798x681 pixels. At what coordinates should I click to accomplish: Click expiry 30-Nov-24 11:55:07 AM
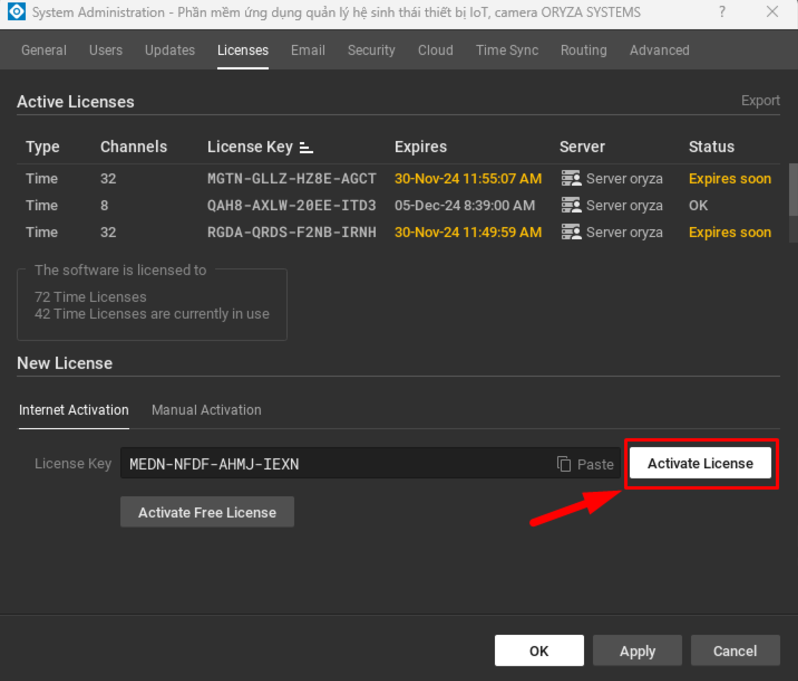(468, 179)
